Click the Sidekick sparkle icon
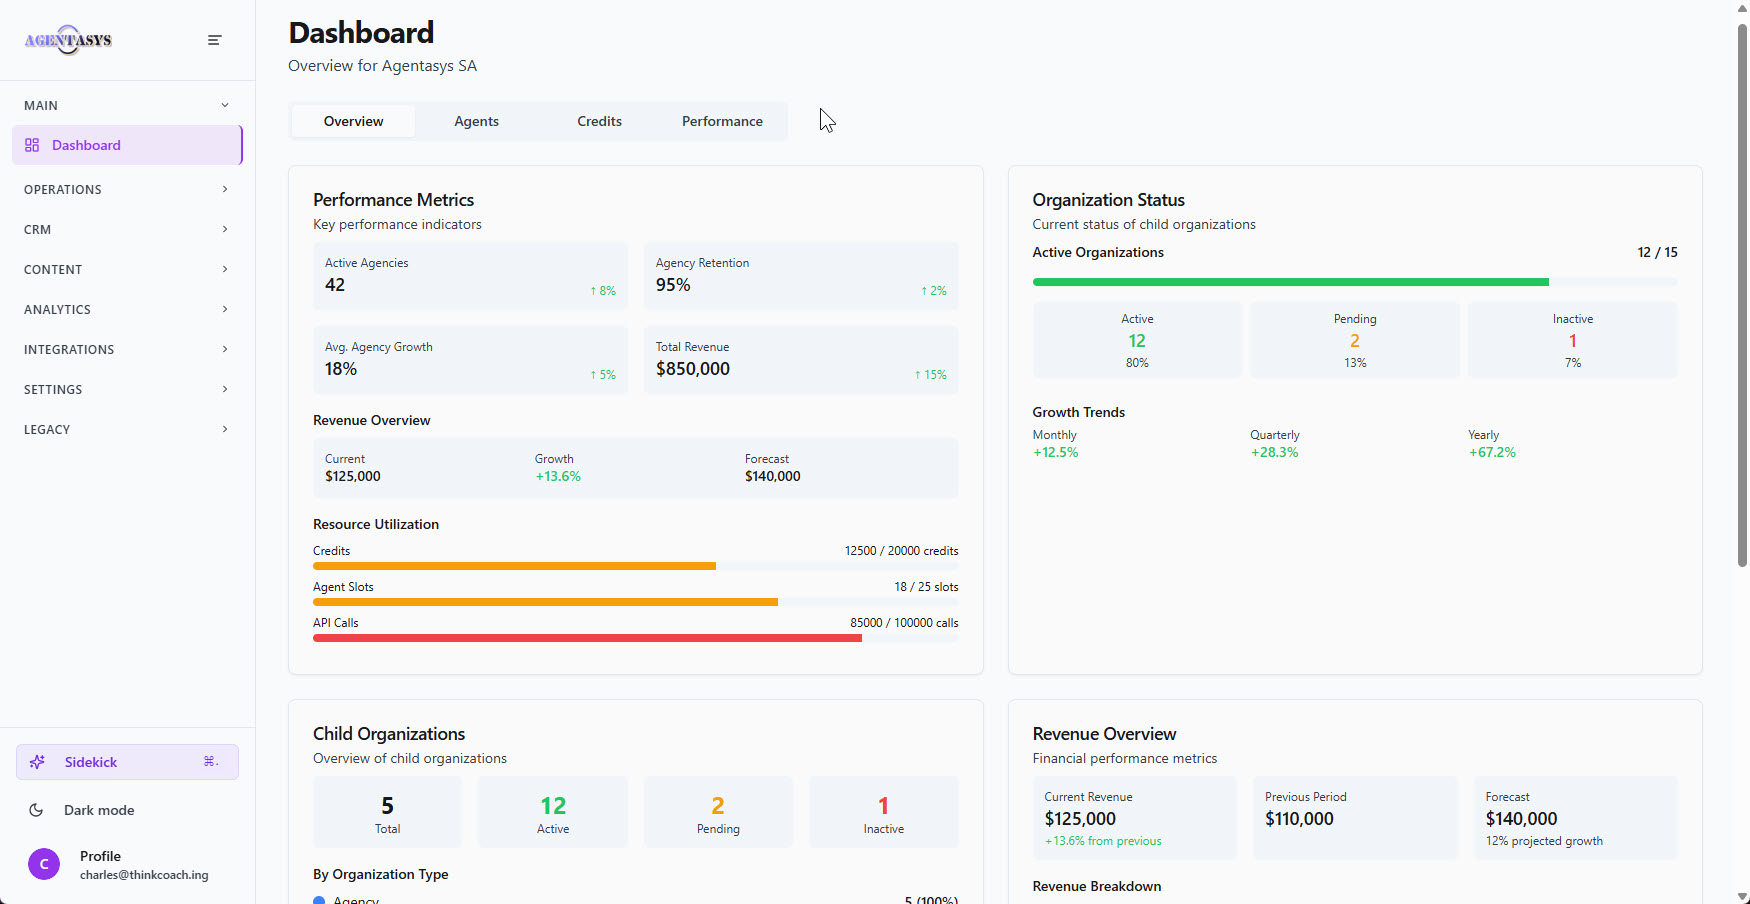Viewport: 1750px width, 904px height. (x=38, y=762)
